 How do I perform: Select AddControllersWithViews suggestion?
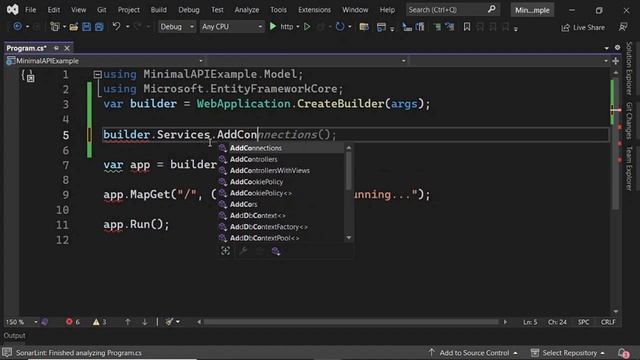click(281, 171)
